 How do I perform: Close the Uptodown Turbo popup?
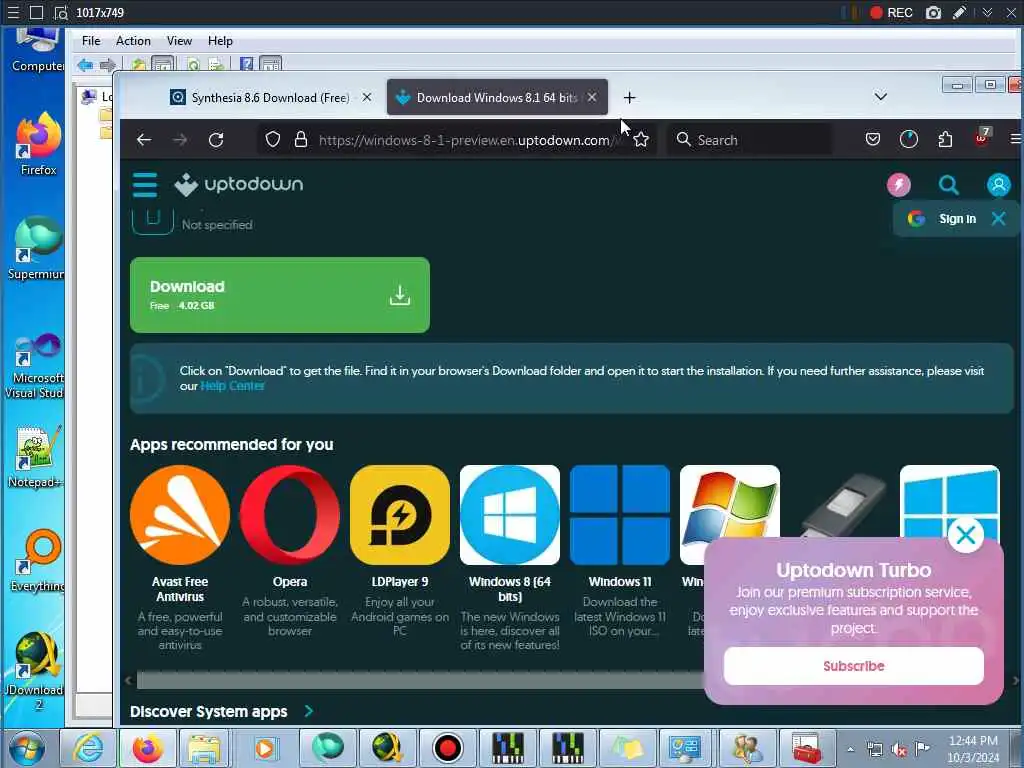pyautogui.click(x=965, y=535)
